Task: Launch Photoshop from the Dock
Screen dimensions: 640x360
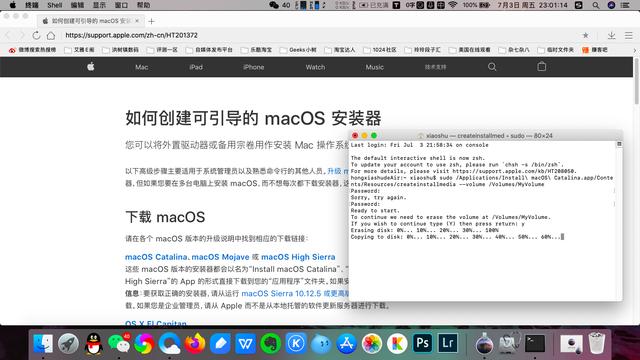Action: (422, 343)
